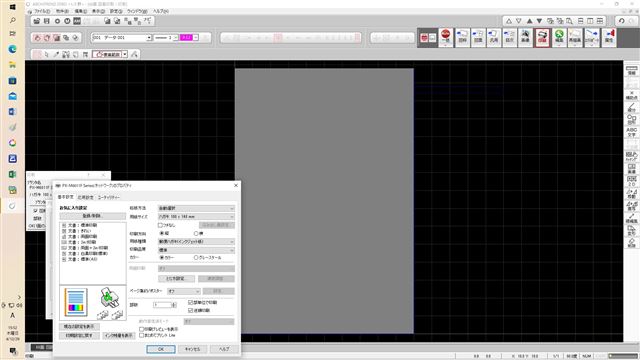Screen dimensions: 640x360
Task: Select the 汎用 toolbar icon
Action: [x=494, y=37]
